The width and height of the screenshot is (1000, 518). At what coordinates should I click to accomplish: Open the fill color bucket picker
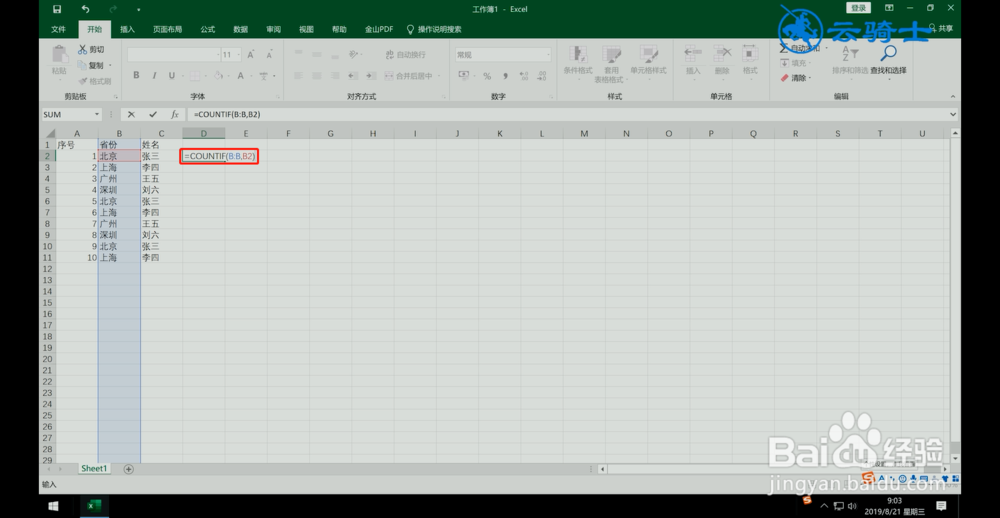(x=219, y=75)
